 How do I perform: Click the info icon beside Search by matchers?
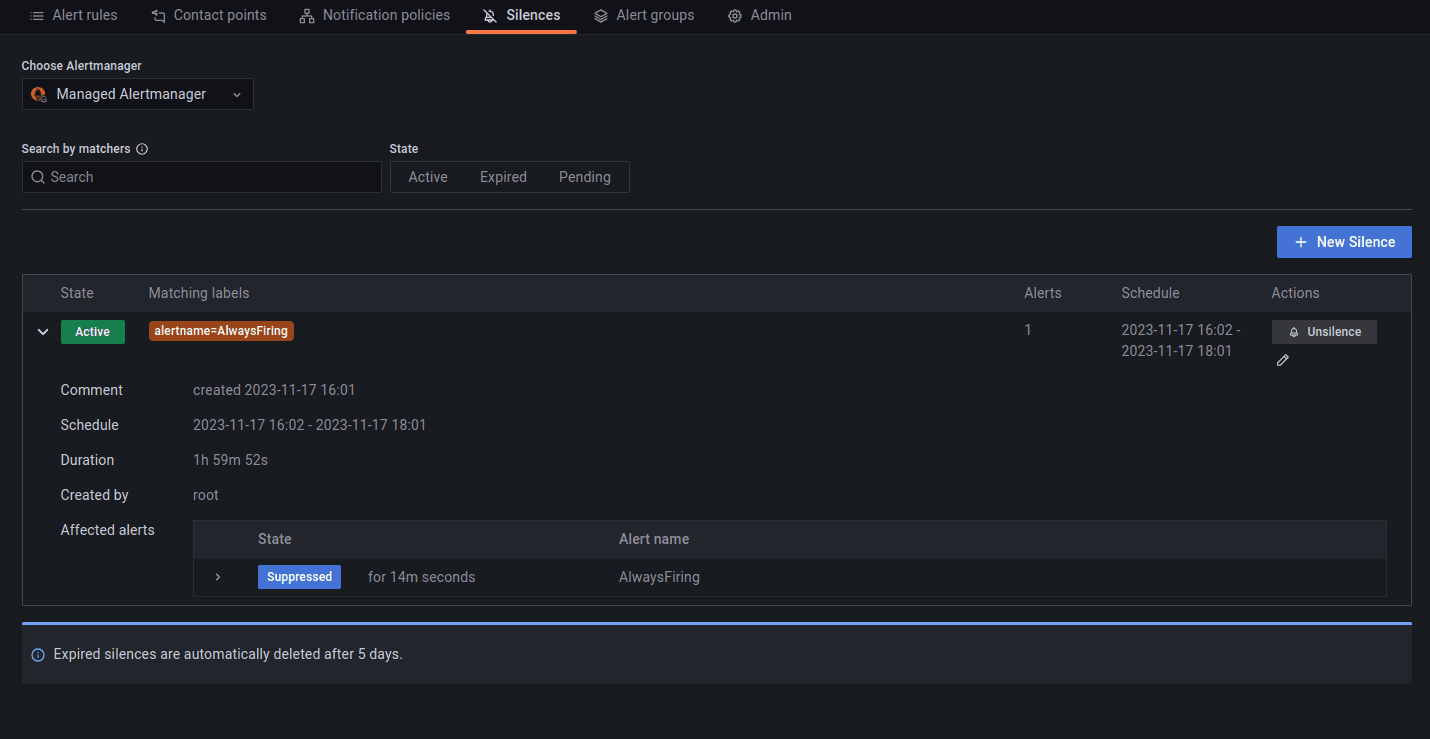tap(142, 149)
